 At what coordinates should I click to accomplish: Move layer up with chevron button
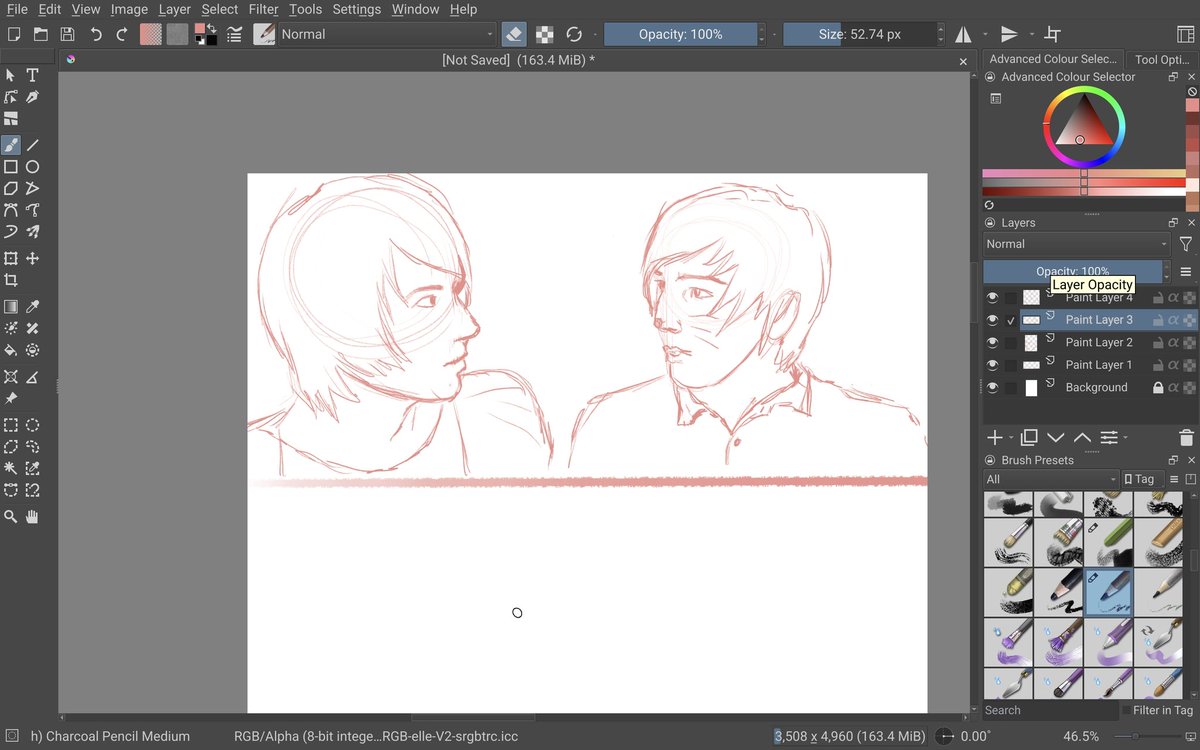[1082, 438]
